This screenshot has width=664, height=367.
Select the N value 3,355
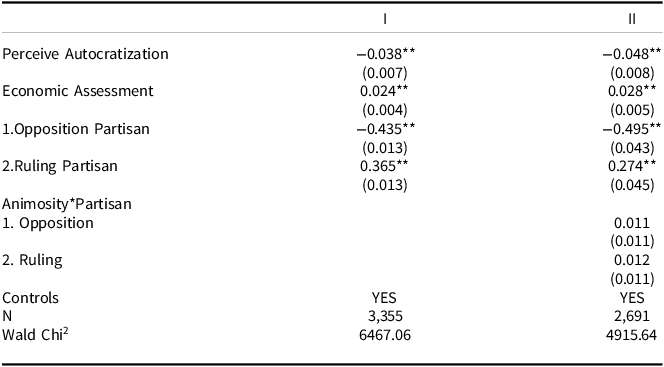point(385,316)
